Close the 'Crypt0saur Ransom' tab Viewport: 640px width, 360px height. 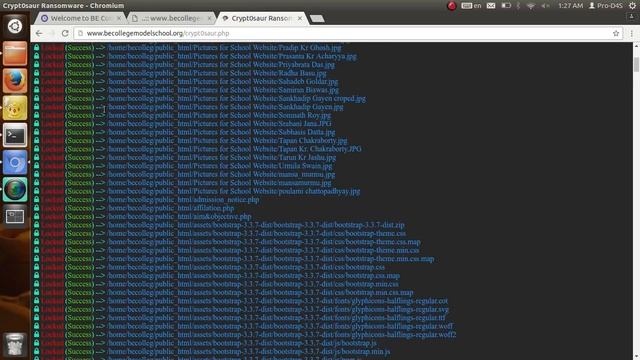pos(300,18)
